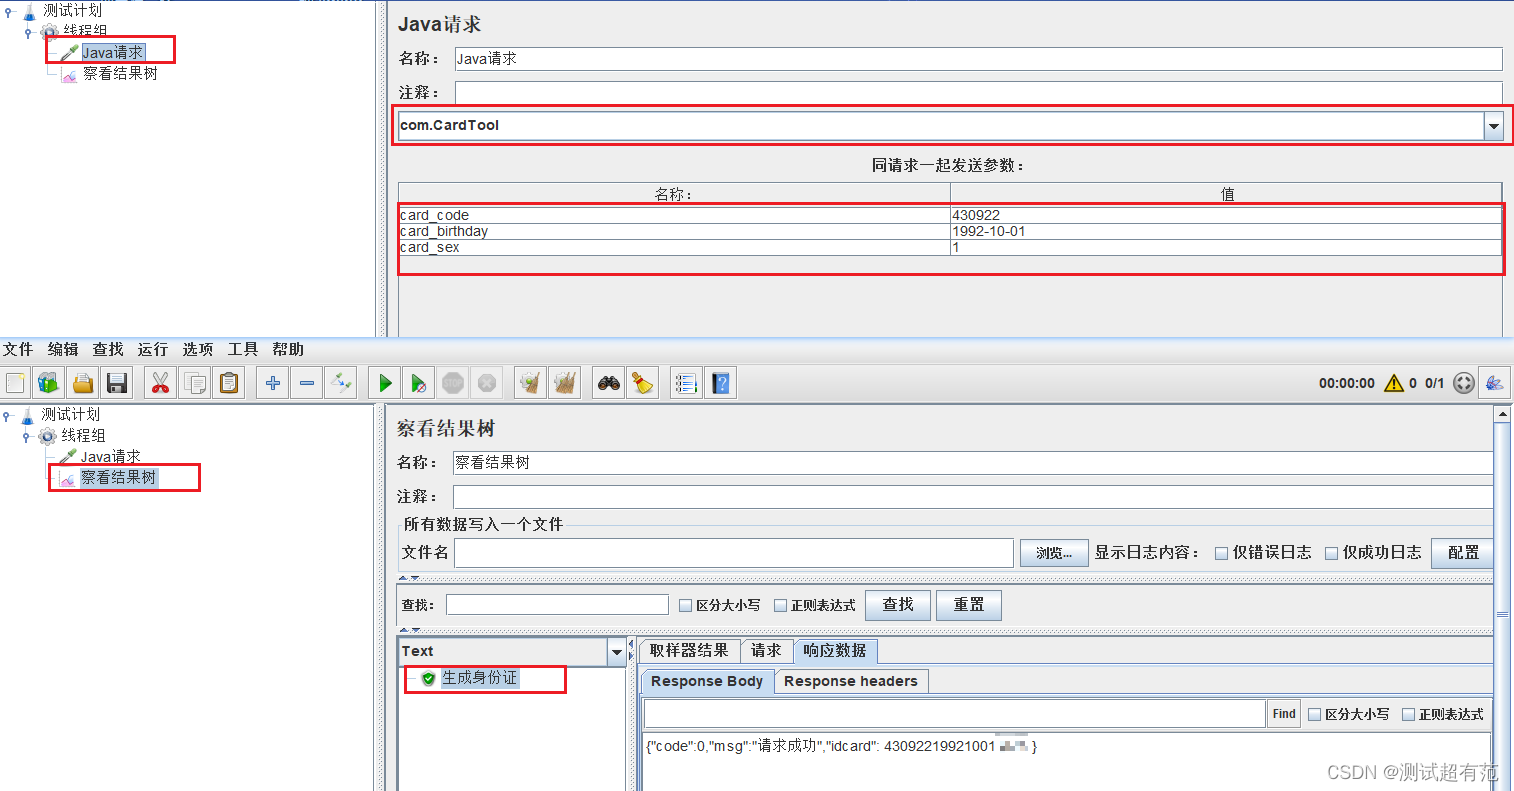Start the test with the green Run icon
The height and width of the screenshot is (791, 1514).
click(384, 382)
